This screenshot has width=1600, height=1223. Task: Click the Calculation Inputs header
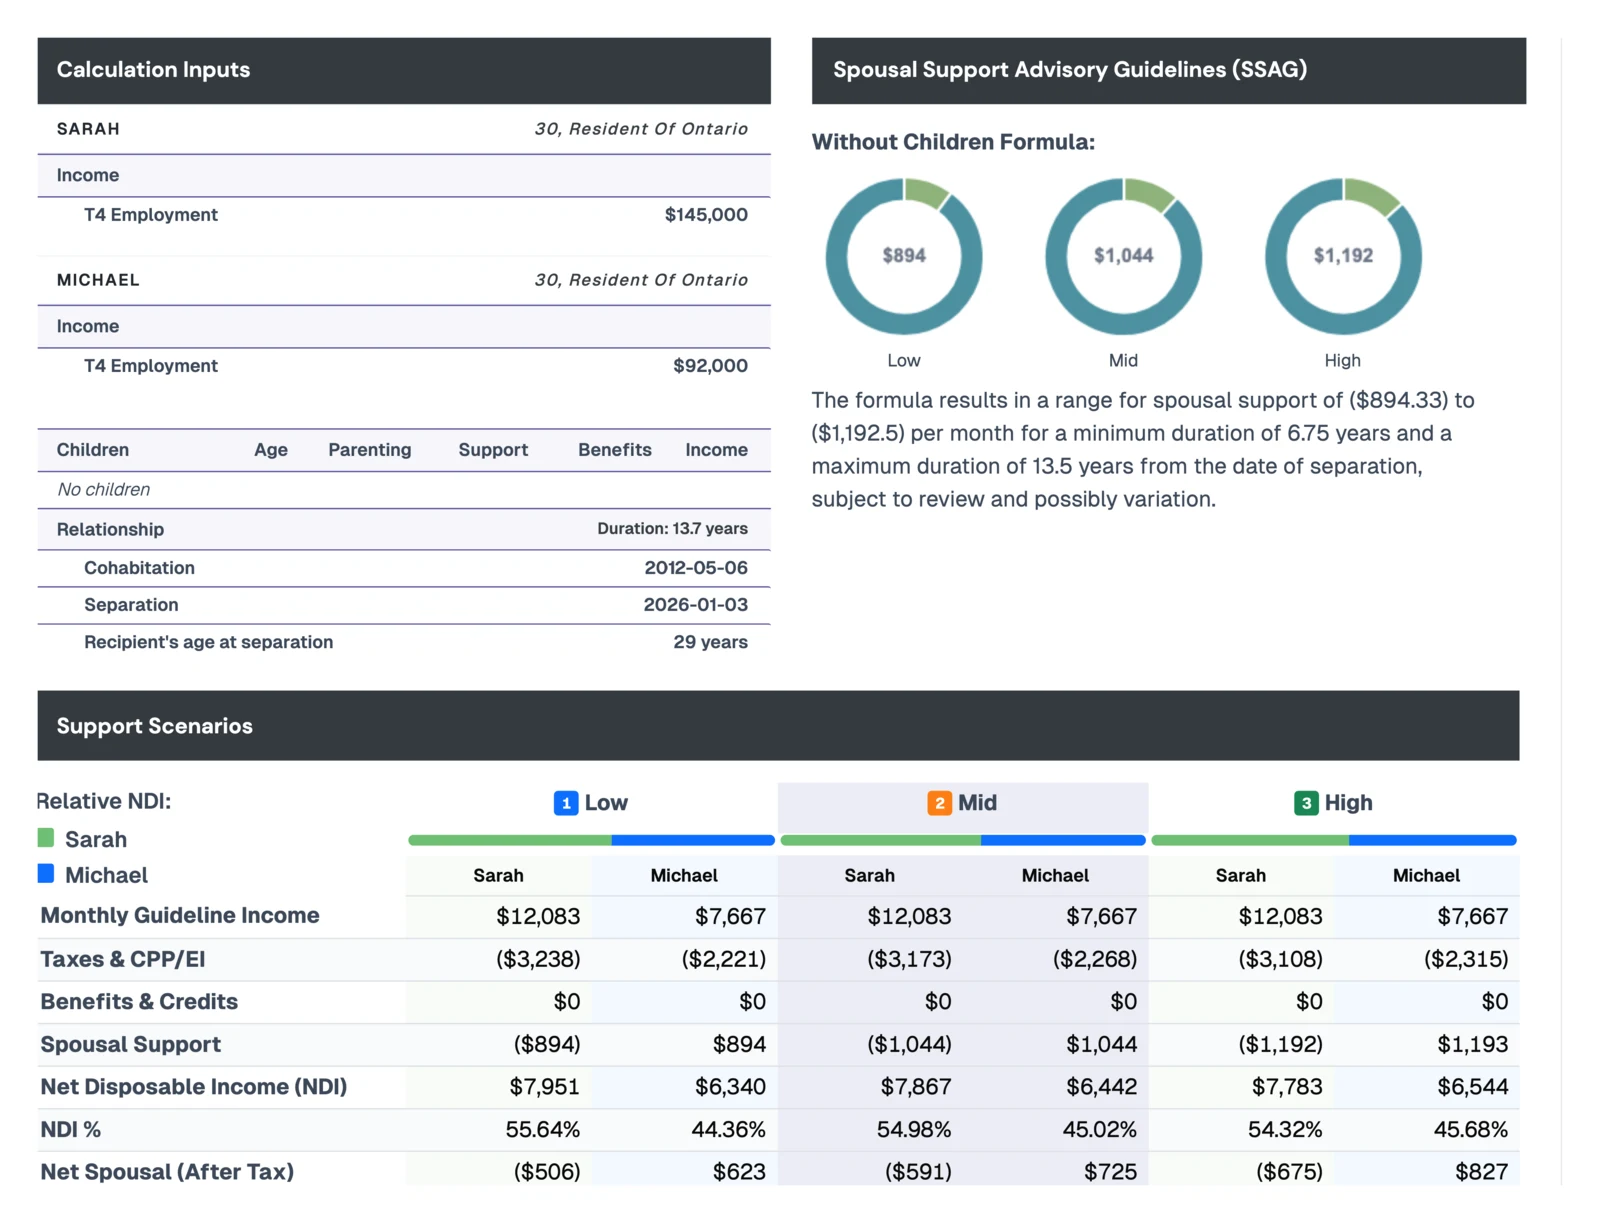pyautogui.click(x=404, y=70)
